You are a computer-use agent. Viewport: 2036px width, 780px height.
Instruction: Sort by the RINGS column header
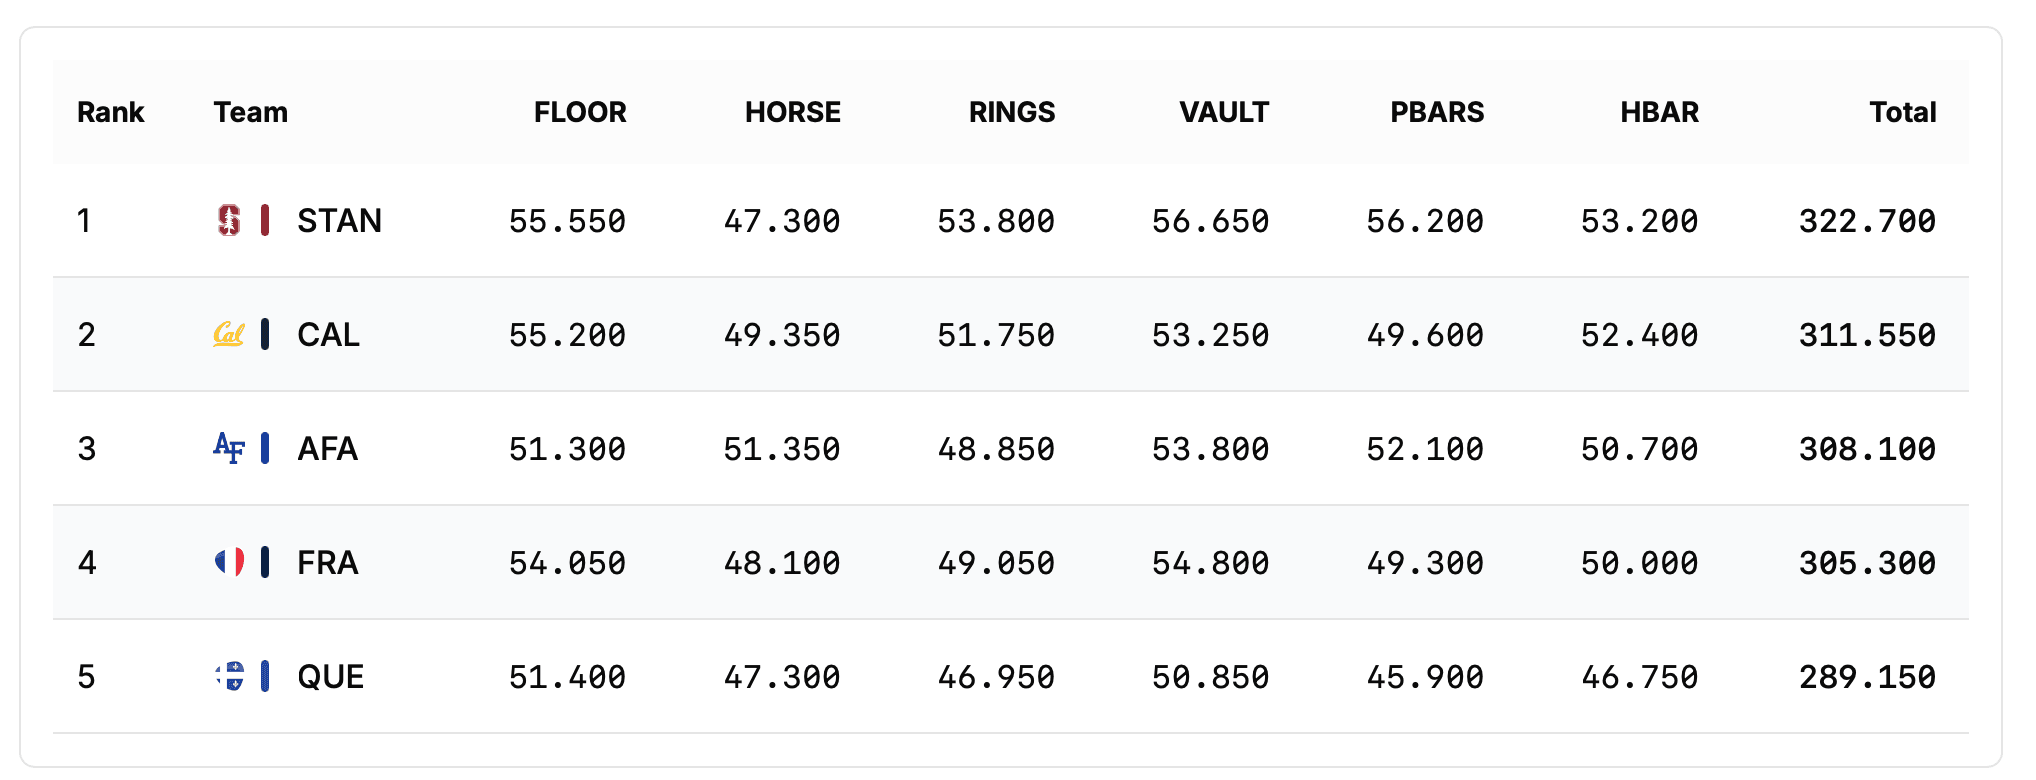[1011, 112]
